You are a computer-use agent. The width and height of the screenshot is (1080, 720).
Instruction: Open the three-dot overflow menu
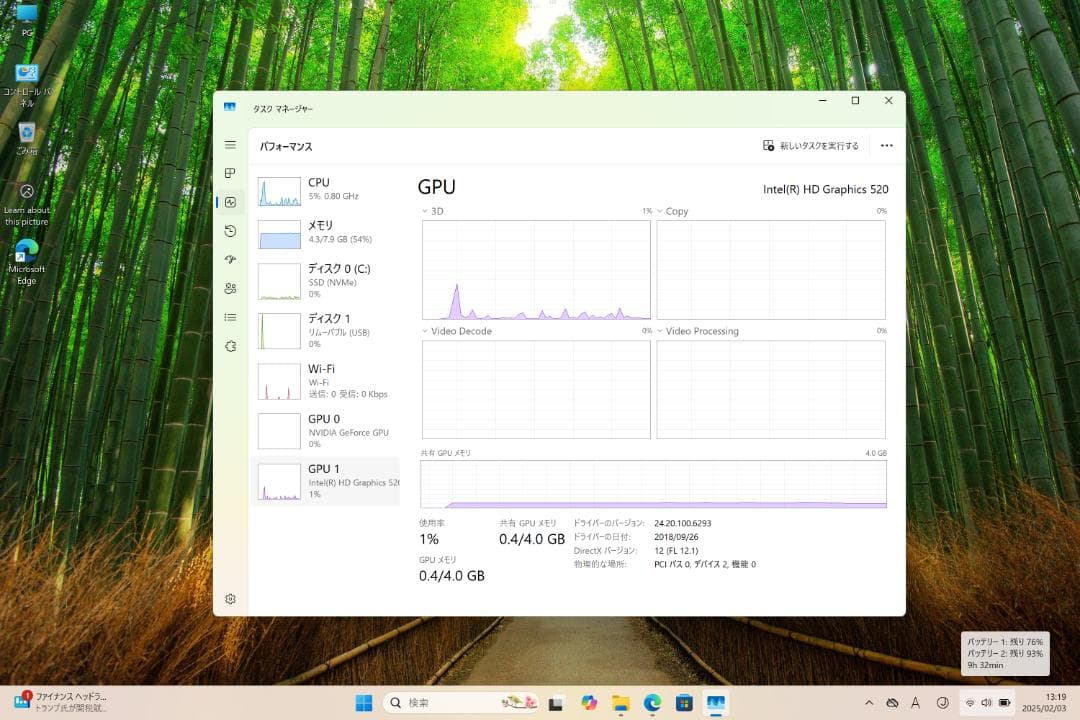point(886,144)
